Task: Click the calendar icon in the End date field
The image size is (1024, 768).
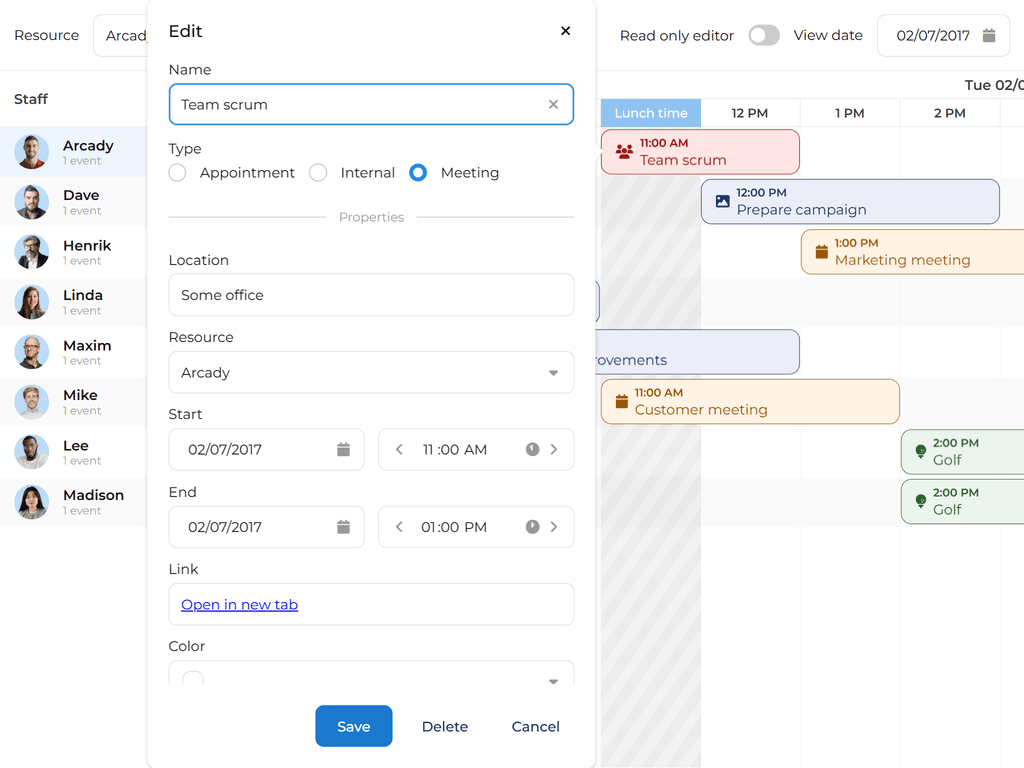Action: coord(345,526)
